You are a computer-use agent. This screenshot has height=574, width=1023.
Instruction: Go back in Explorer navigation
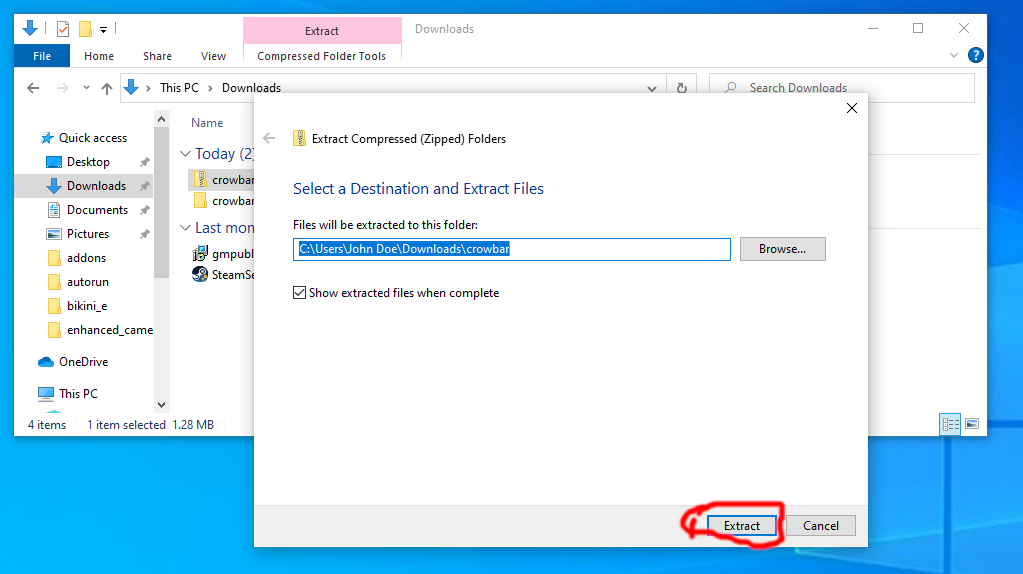(33, 88)
